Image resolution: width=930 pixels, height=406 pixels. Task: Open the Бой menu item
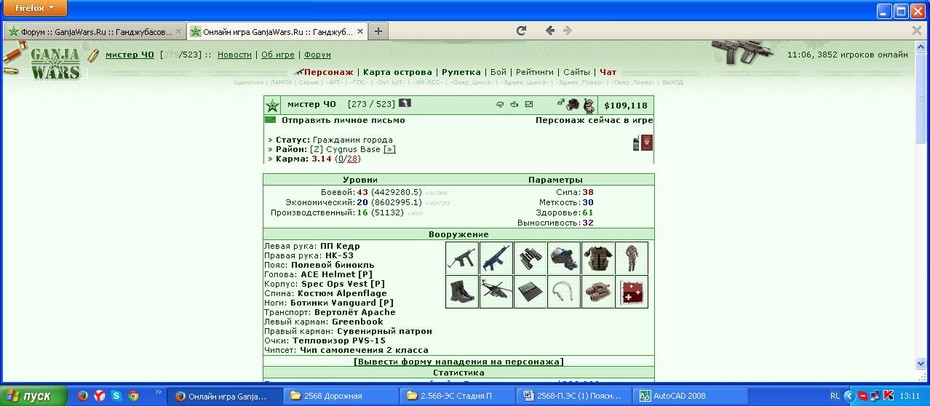click(498, 72)
